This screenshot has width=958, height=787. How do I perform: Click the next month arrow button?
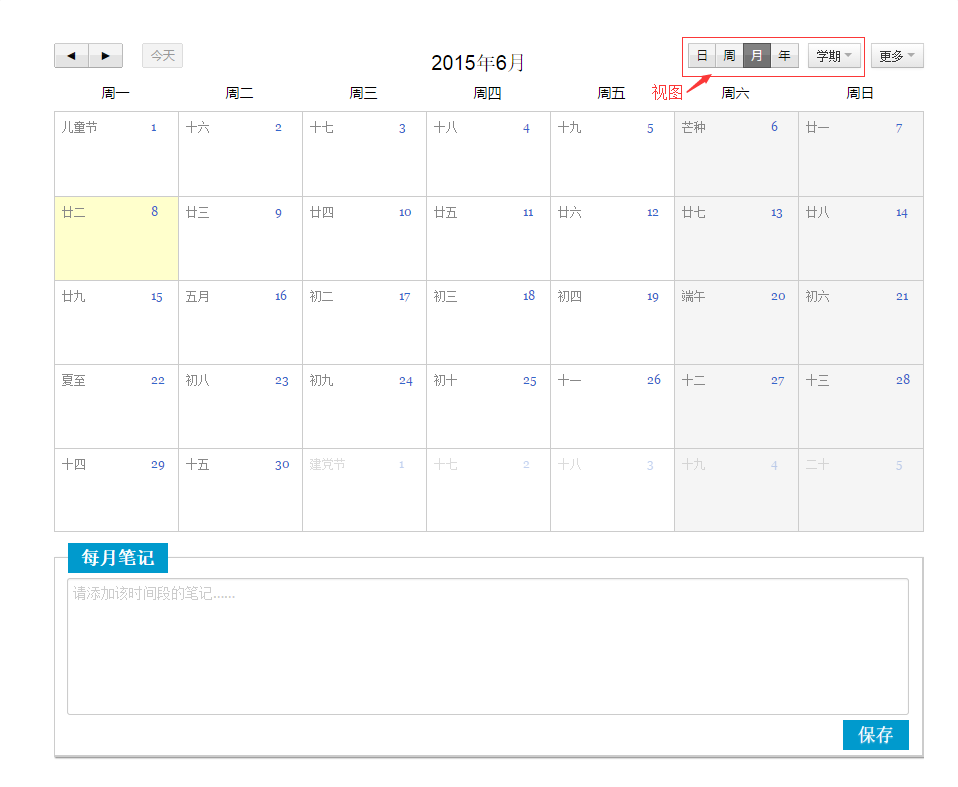click(106, 56)
